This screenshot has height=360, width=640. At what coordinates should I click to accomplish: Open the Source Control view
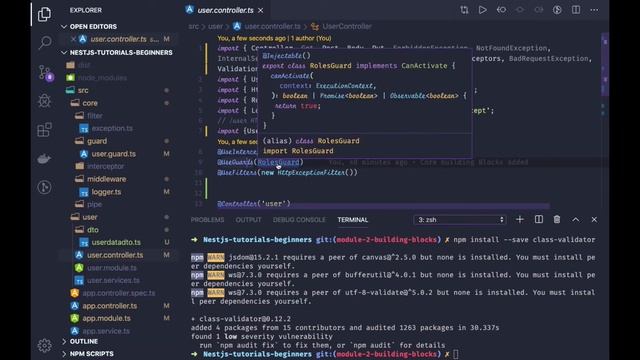point(45,73)
